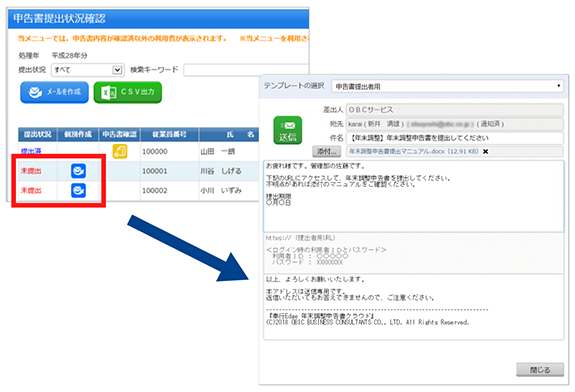Open 申告書確認 icon for 山田 一朗

(x=120, y=151)
